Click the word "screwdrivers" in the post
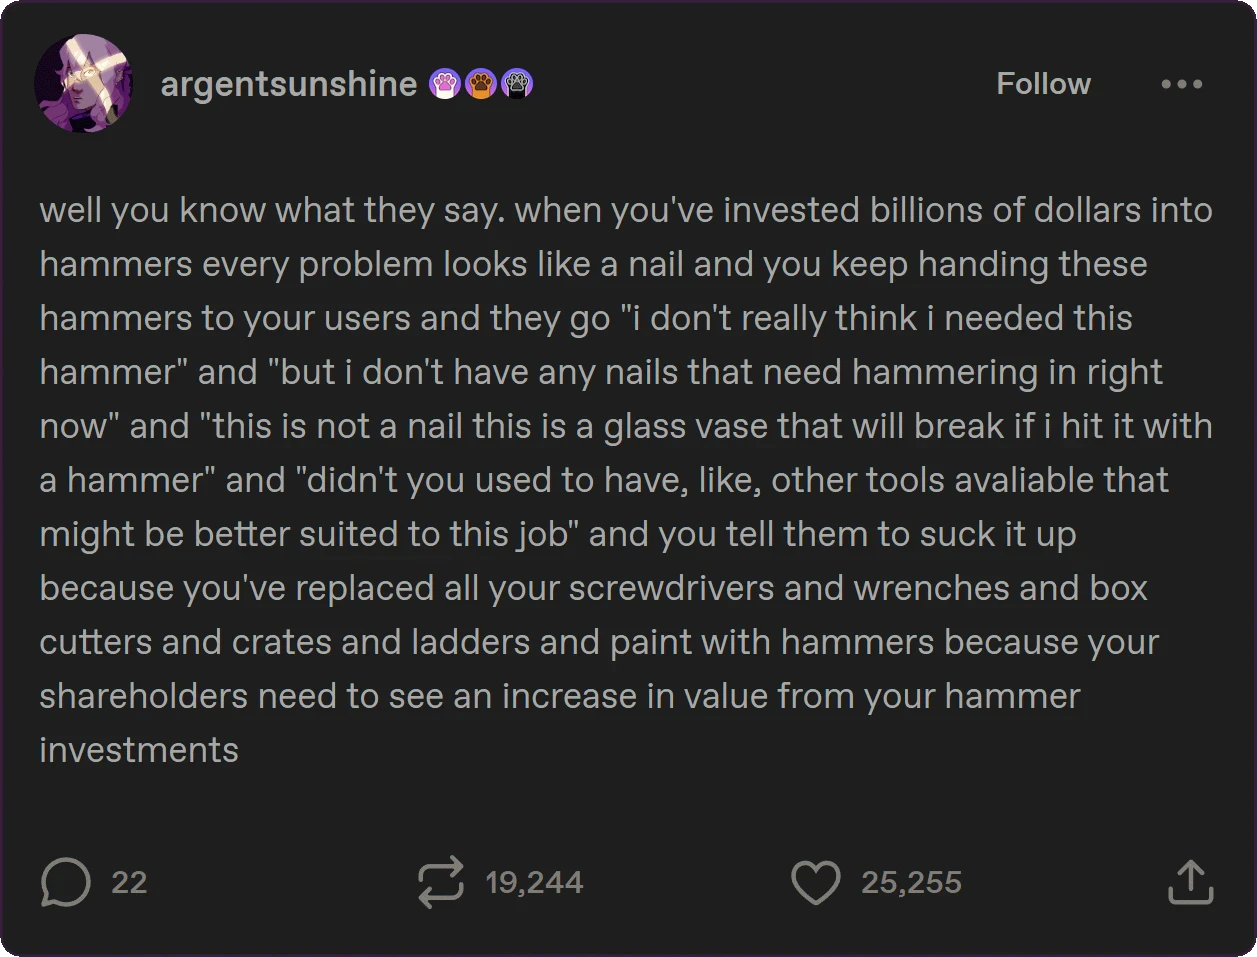The width and height of the screenshot is (1257, 957). (671, 589)
